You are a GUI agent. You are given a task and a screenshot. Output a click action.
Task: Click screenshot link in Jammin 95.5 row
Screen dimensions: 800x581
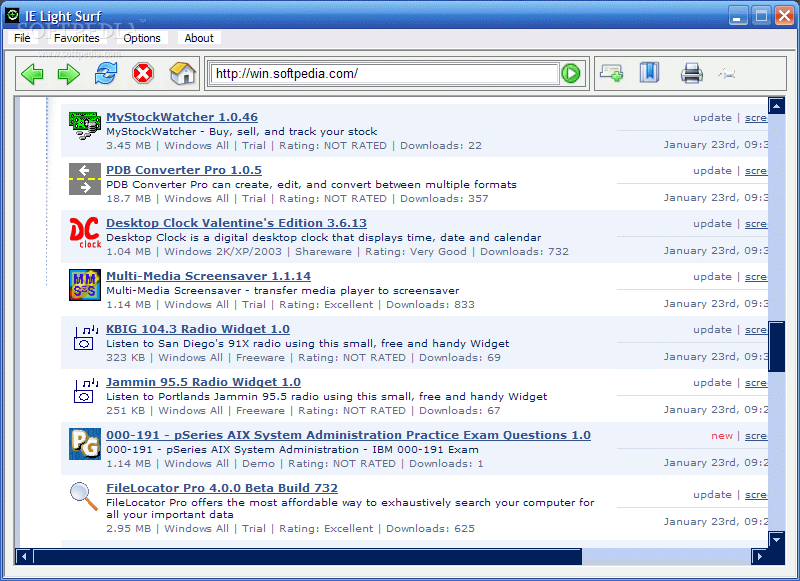point(756,383)
